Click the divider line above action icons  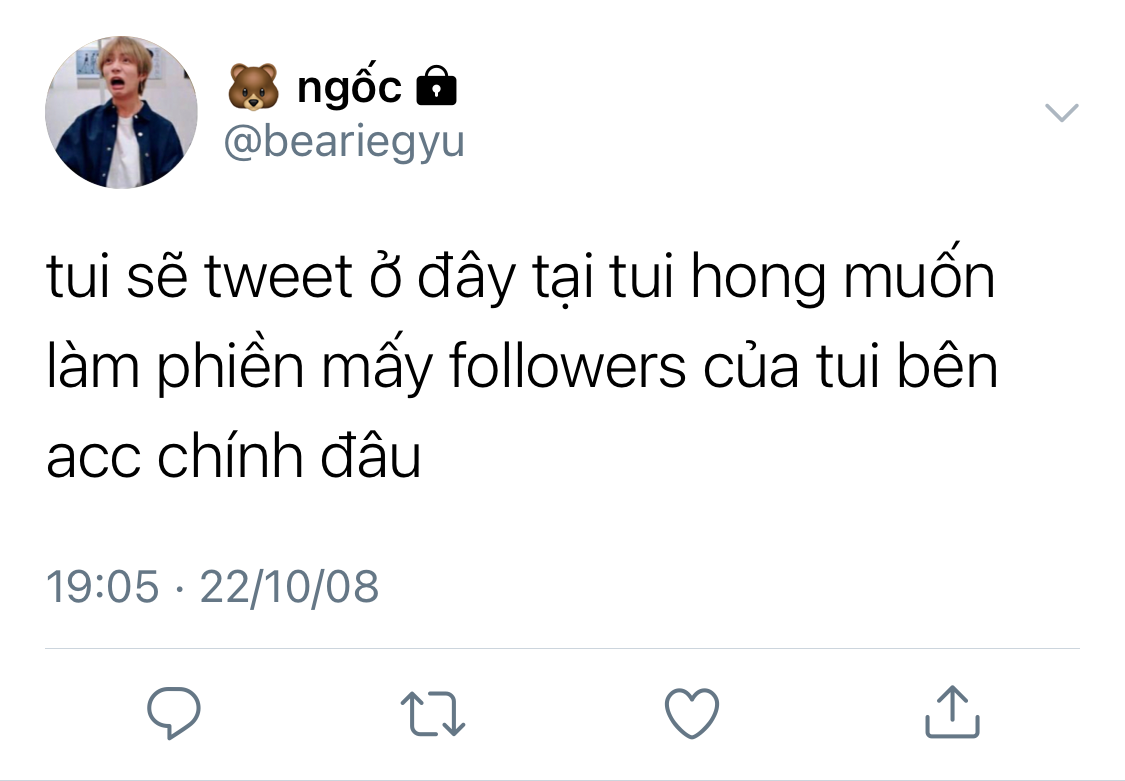[x=562, y=648]
